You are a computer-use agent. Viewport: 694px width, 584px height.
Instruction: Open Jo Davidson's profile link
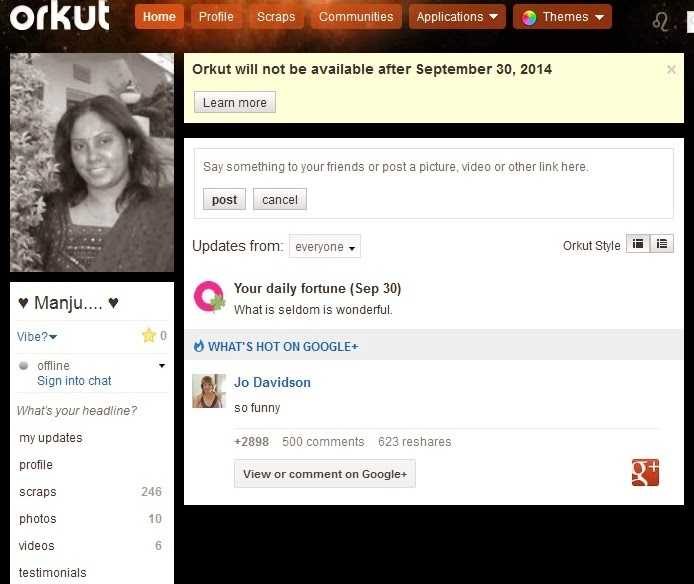(x=272, y=383)
